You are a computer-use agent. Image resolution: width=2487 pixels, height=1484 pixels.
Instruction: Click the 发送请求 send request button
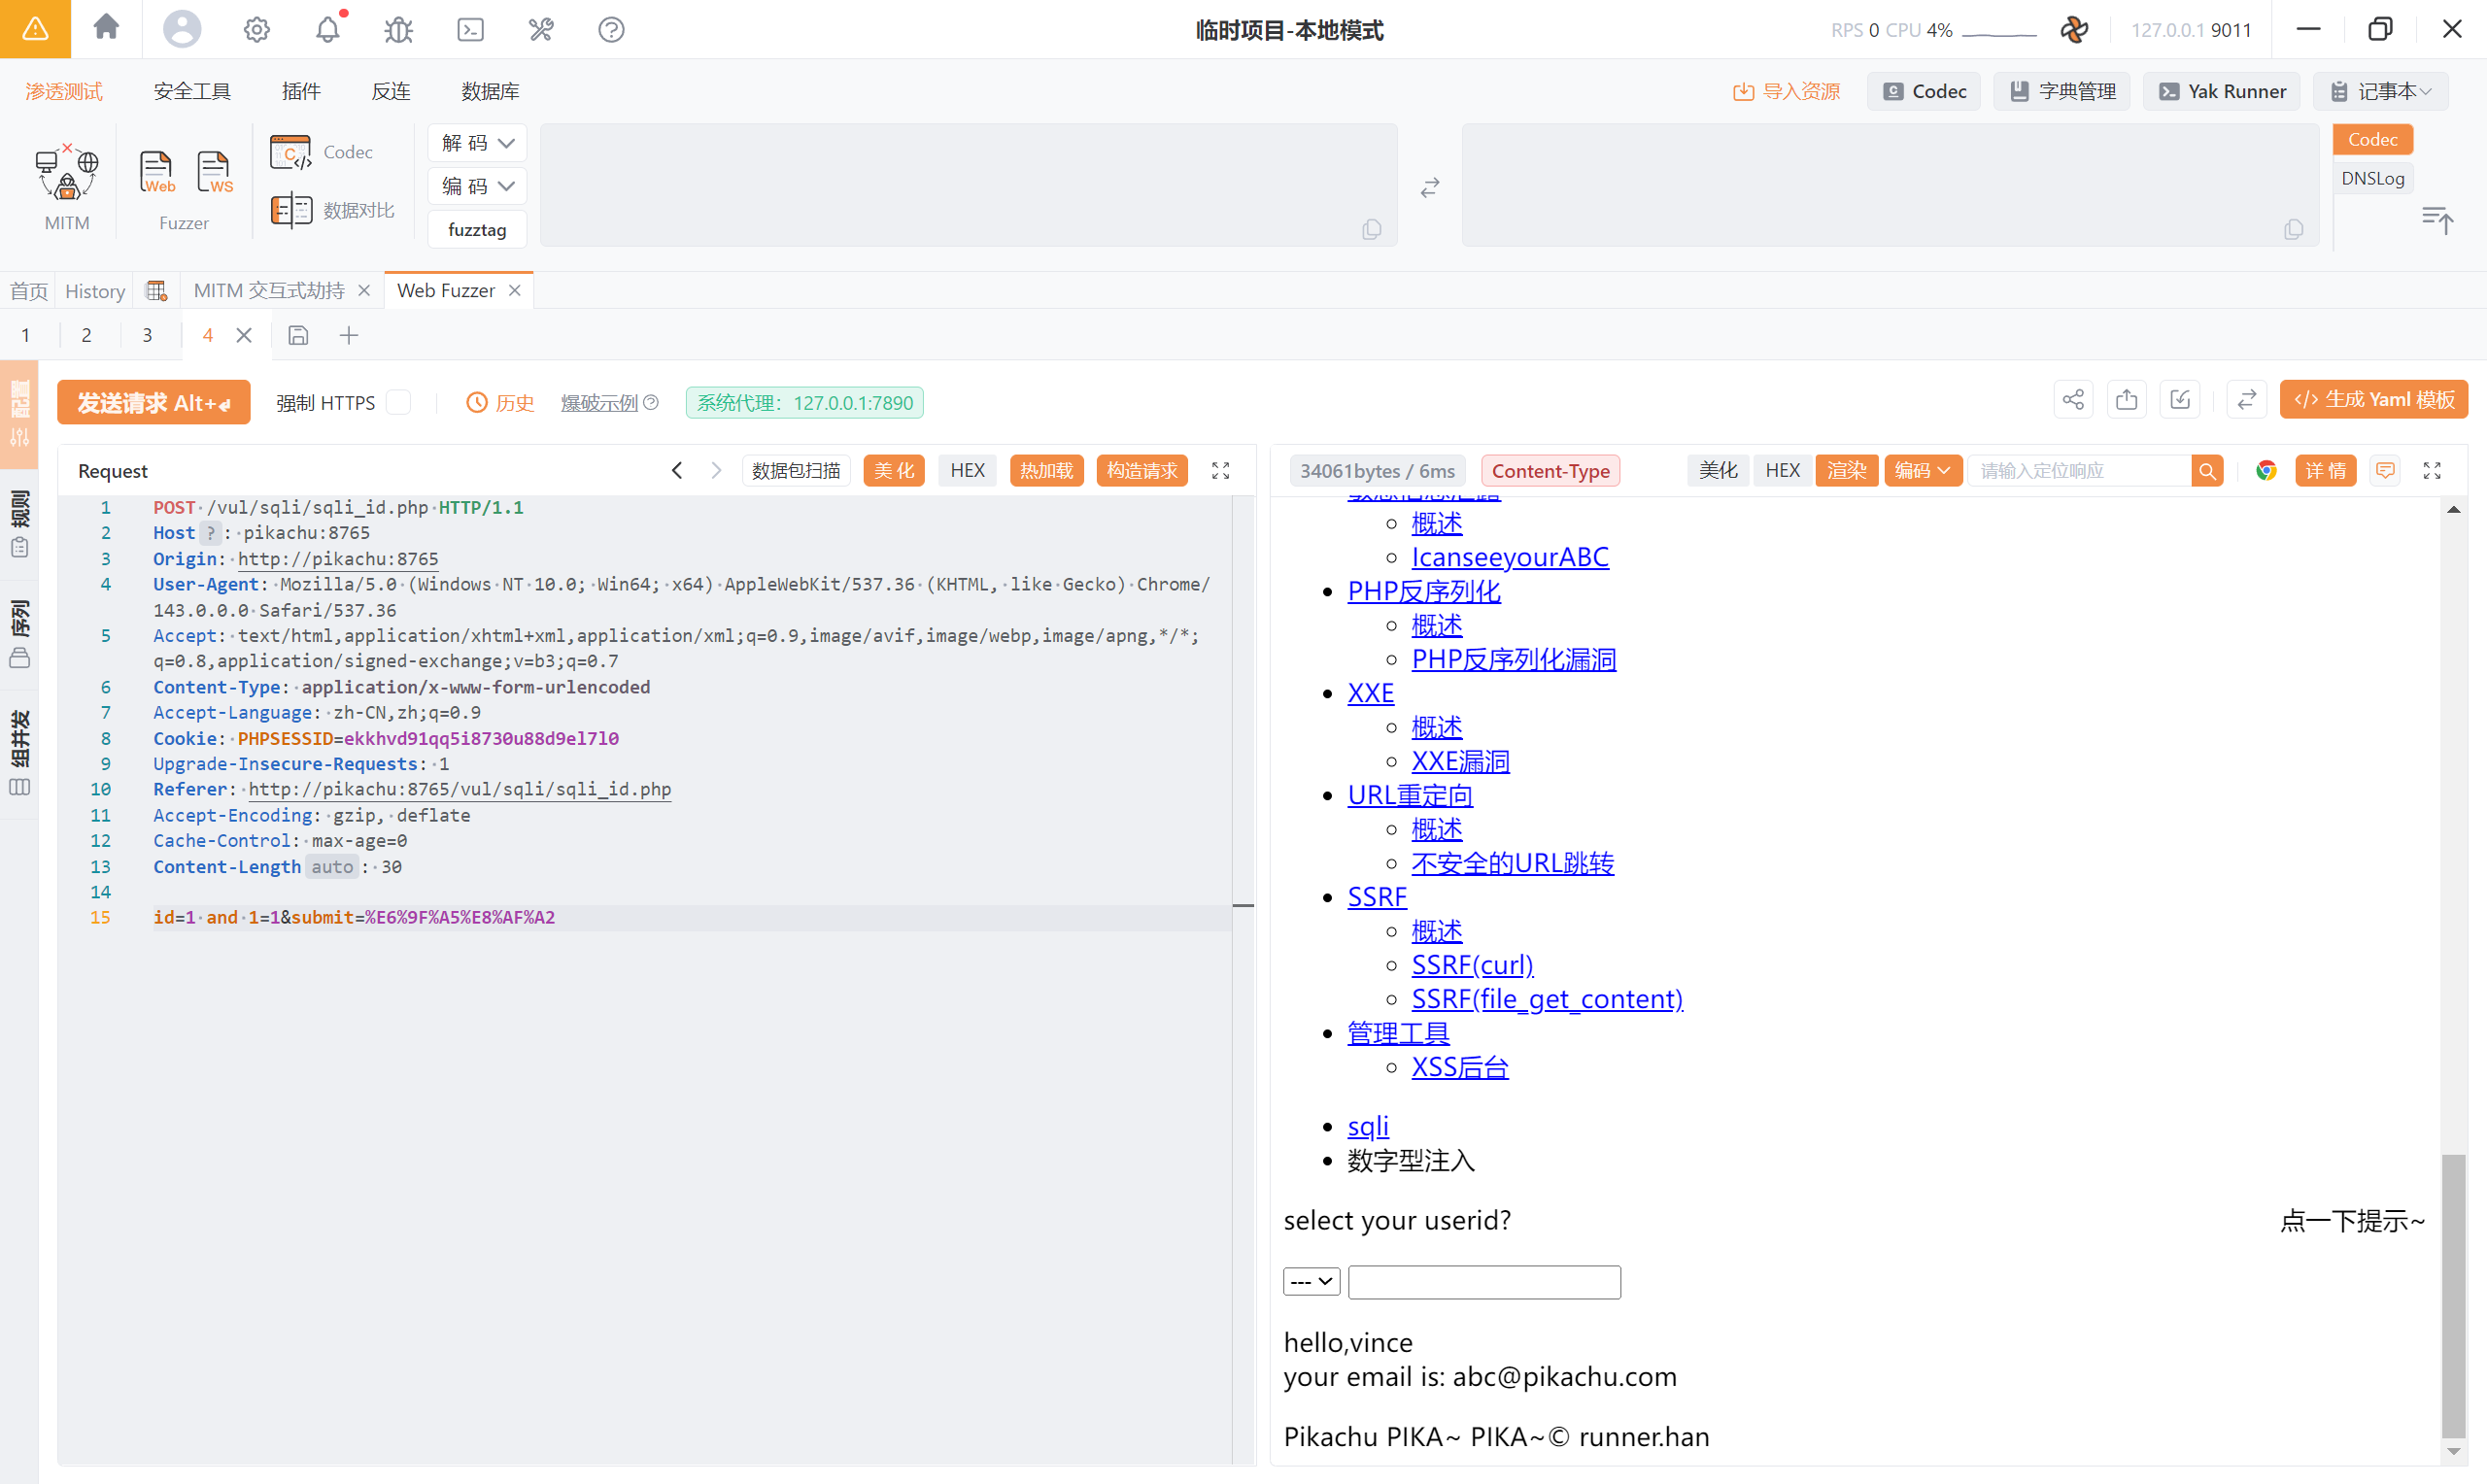pyautogui.click(x=153, y=402)
